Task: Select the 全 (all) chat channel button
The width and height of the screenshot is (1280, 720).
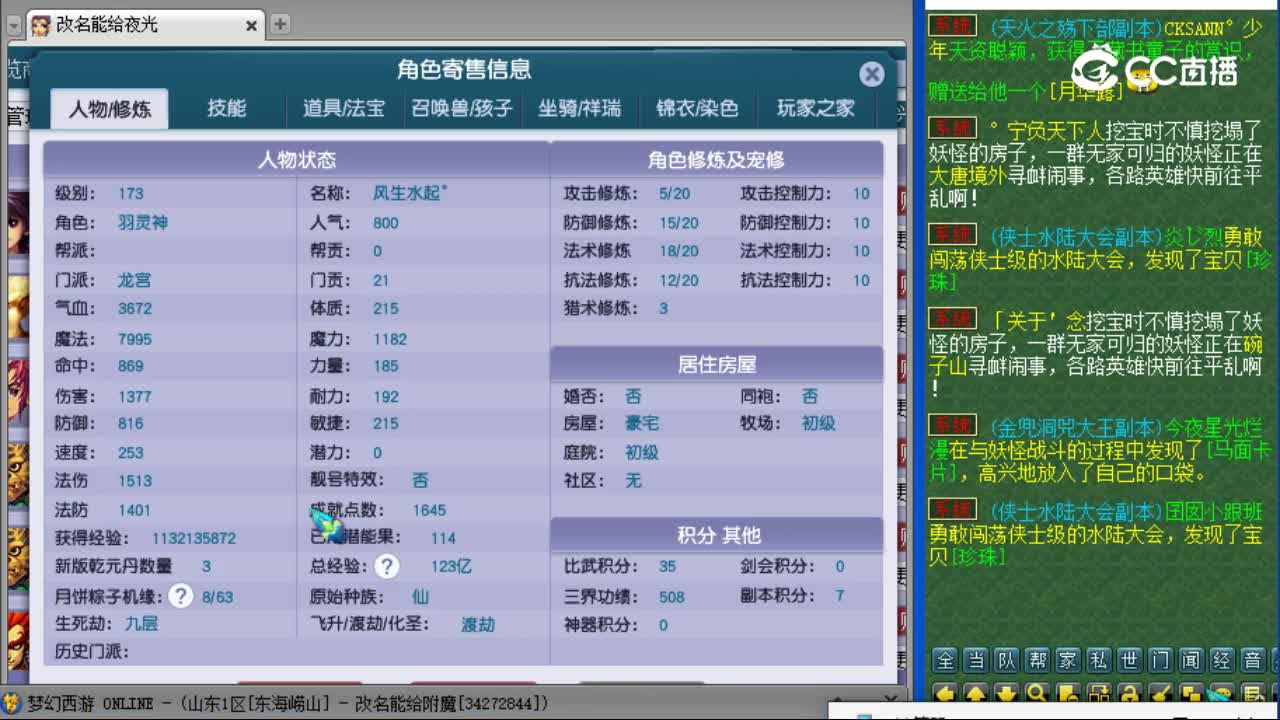Action: (945, 660)
